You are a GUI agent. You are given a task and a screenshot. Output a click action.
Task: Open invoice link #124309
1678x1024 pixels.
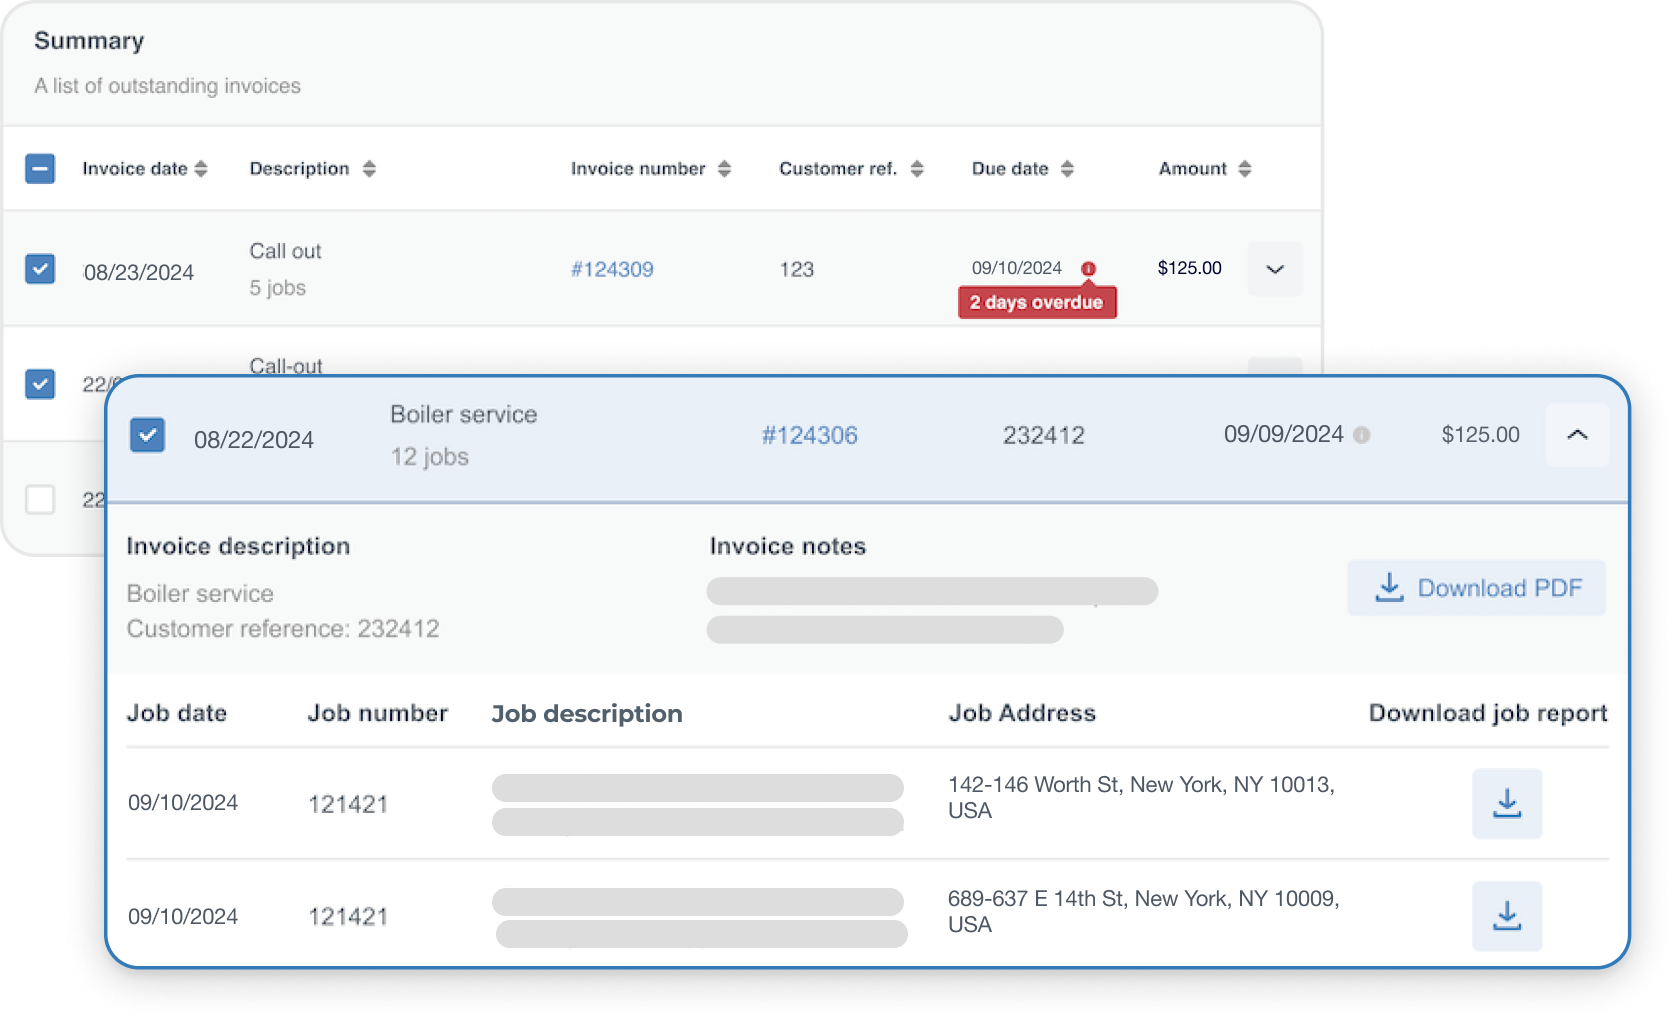point(612,269)
